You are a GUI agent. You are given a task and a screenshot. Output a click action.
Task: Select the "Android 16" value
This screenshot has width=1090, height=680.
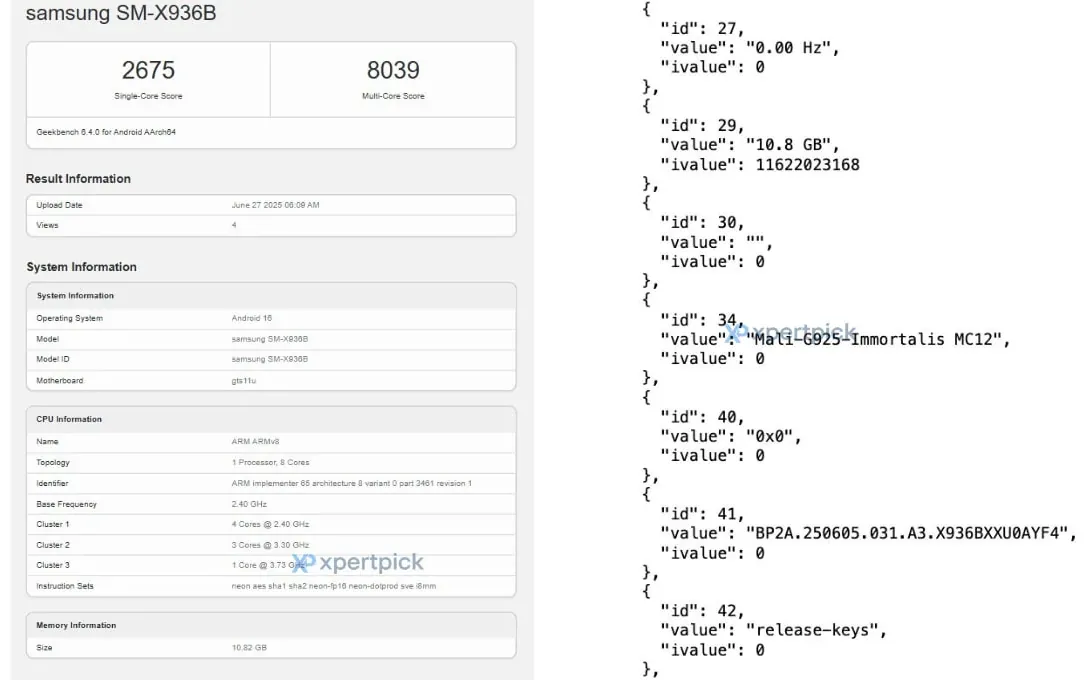[x=252, y=318]
